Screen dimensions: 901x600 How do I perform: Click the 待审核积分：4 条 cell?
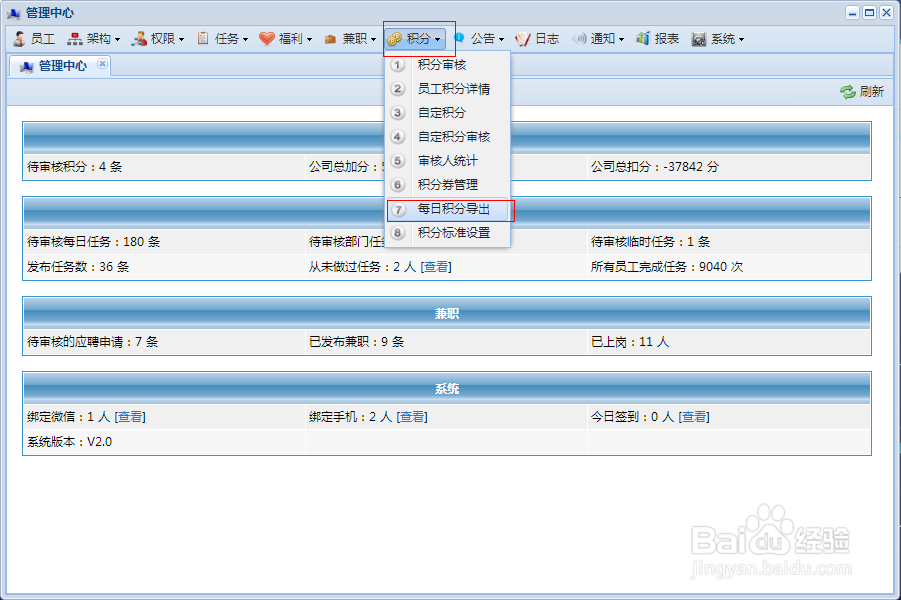(164, 167)
